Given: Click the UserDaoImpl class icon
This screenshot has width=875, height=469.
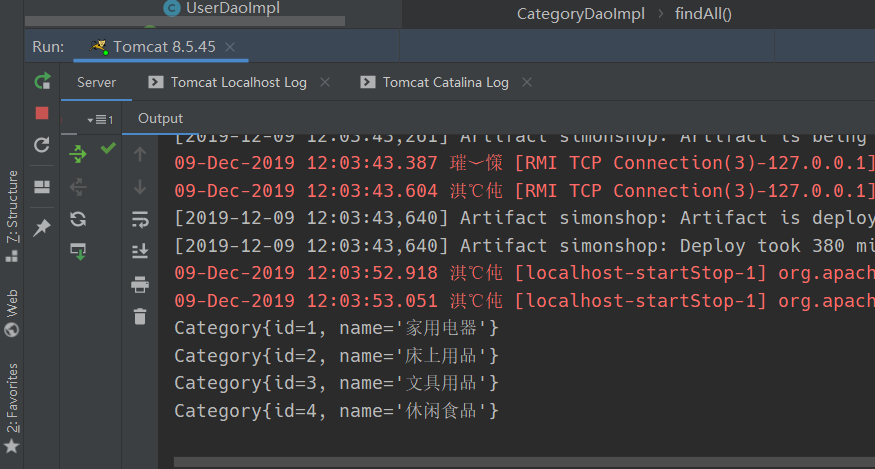Looking at the screenshot, I should [172, 8].
